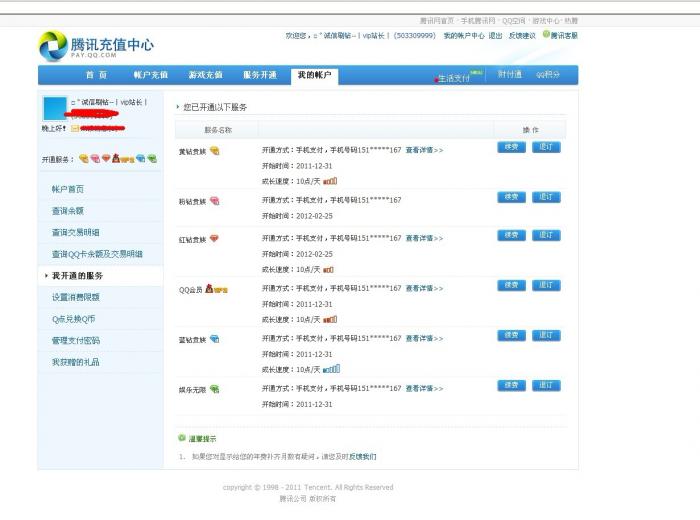Click yellow diamond icon in sidebar 开通服务 row
The height and width of the screenshot is (520, 700).
[x=83, y=158]
